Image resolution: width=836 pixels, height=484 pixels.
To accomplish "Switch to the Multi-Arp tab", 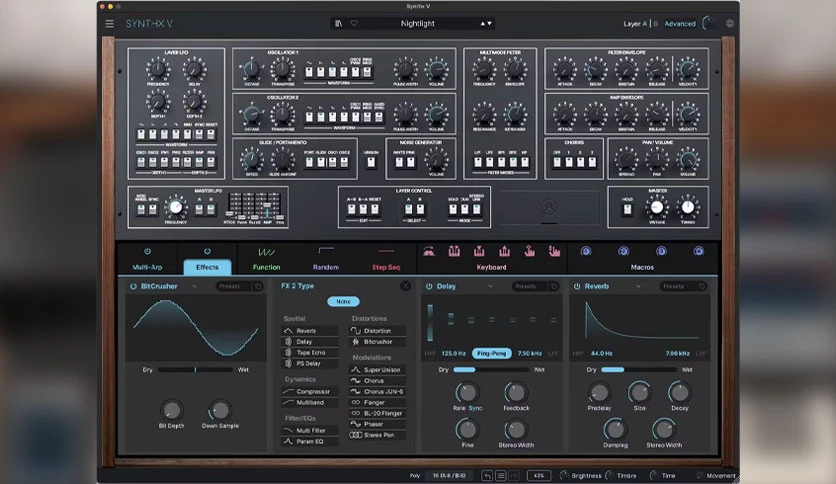I will tap(147, 267).
